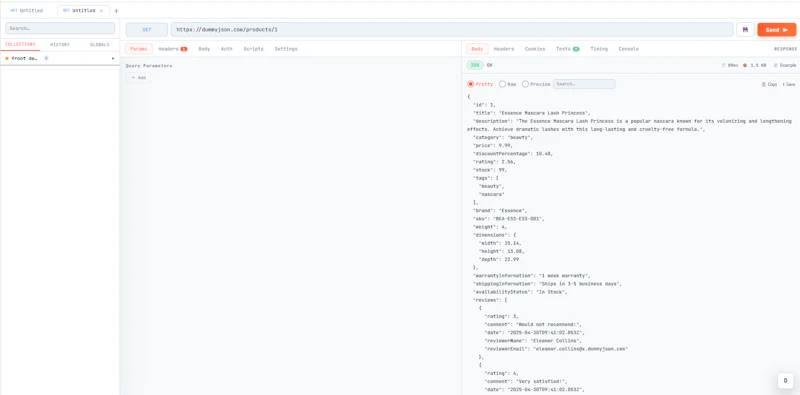Select the Raw view radio button
The width and height of the screenshot is (800, 395).
click(502, 84)
